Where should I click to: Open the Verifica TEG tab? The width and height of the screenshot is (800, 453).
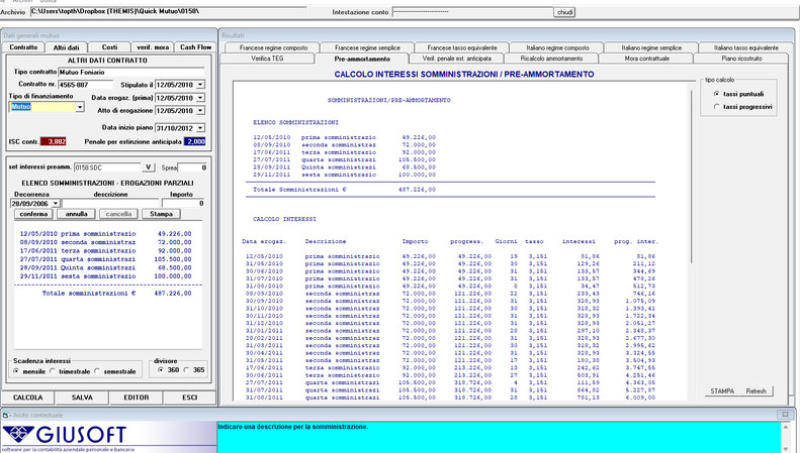pyautogui.click(x=268, y=59)
